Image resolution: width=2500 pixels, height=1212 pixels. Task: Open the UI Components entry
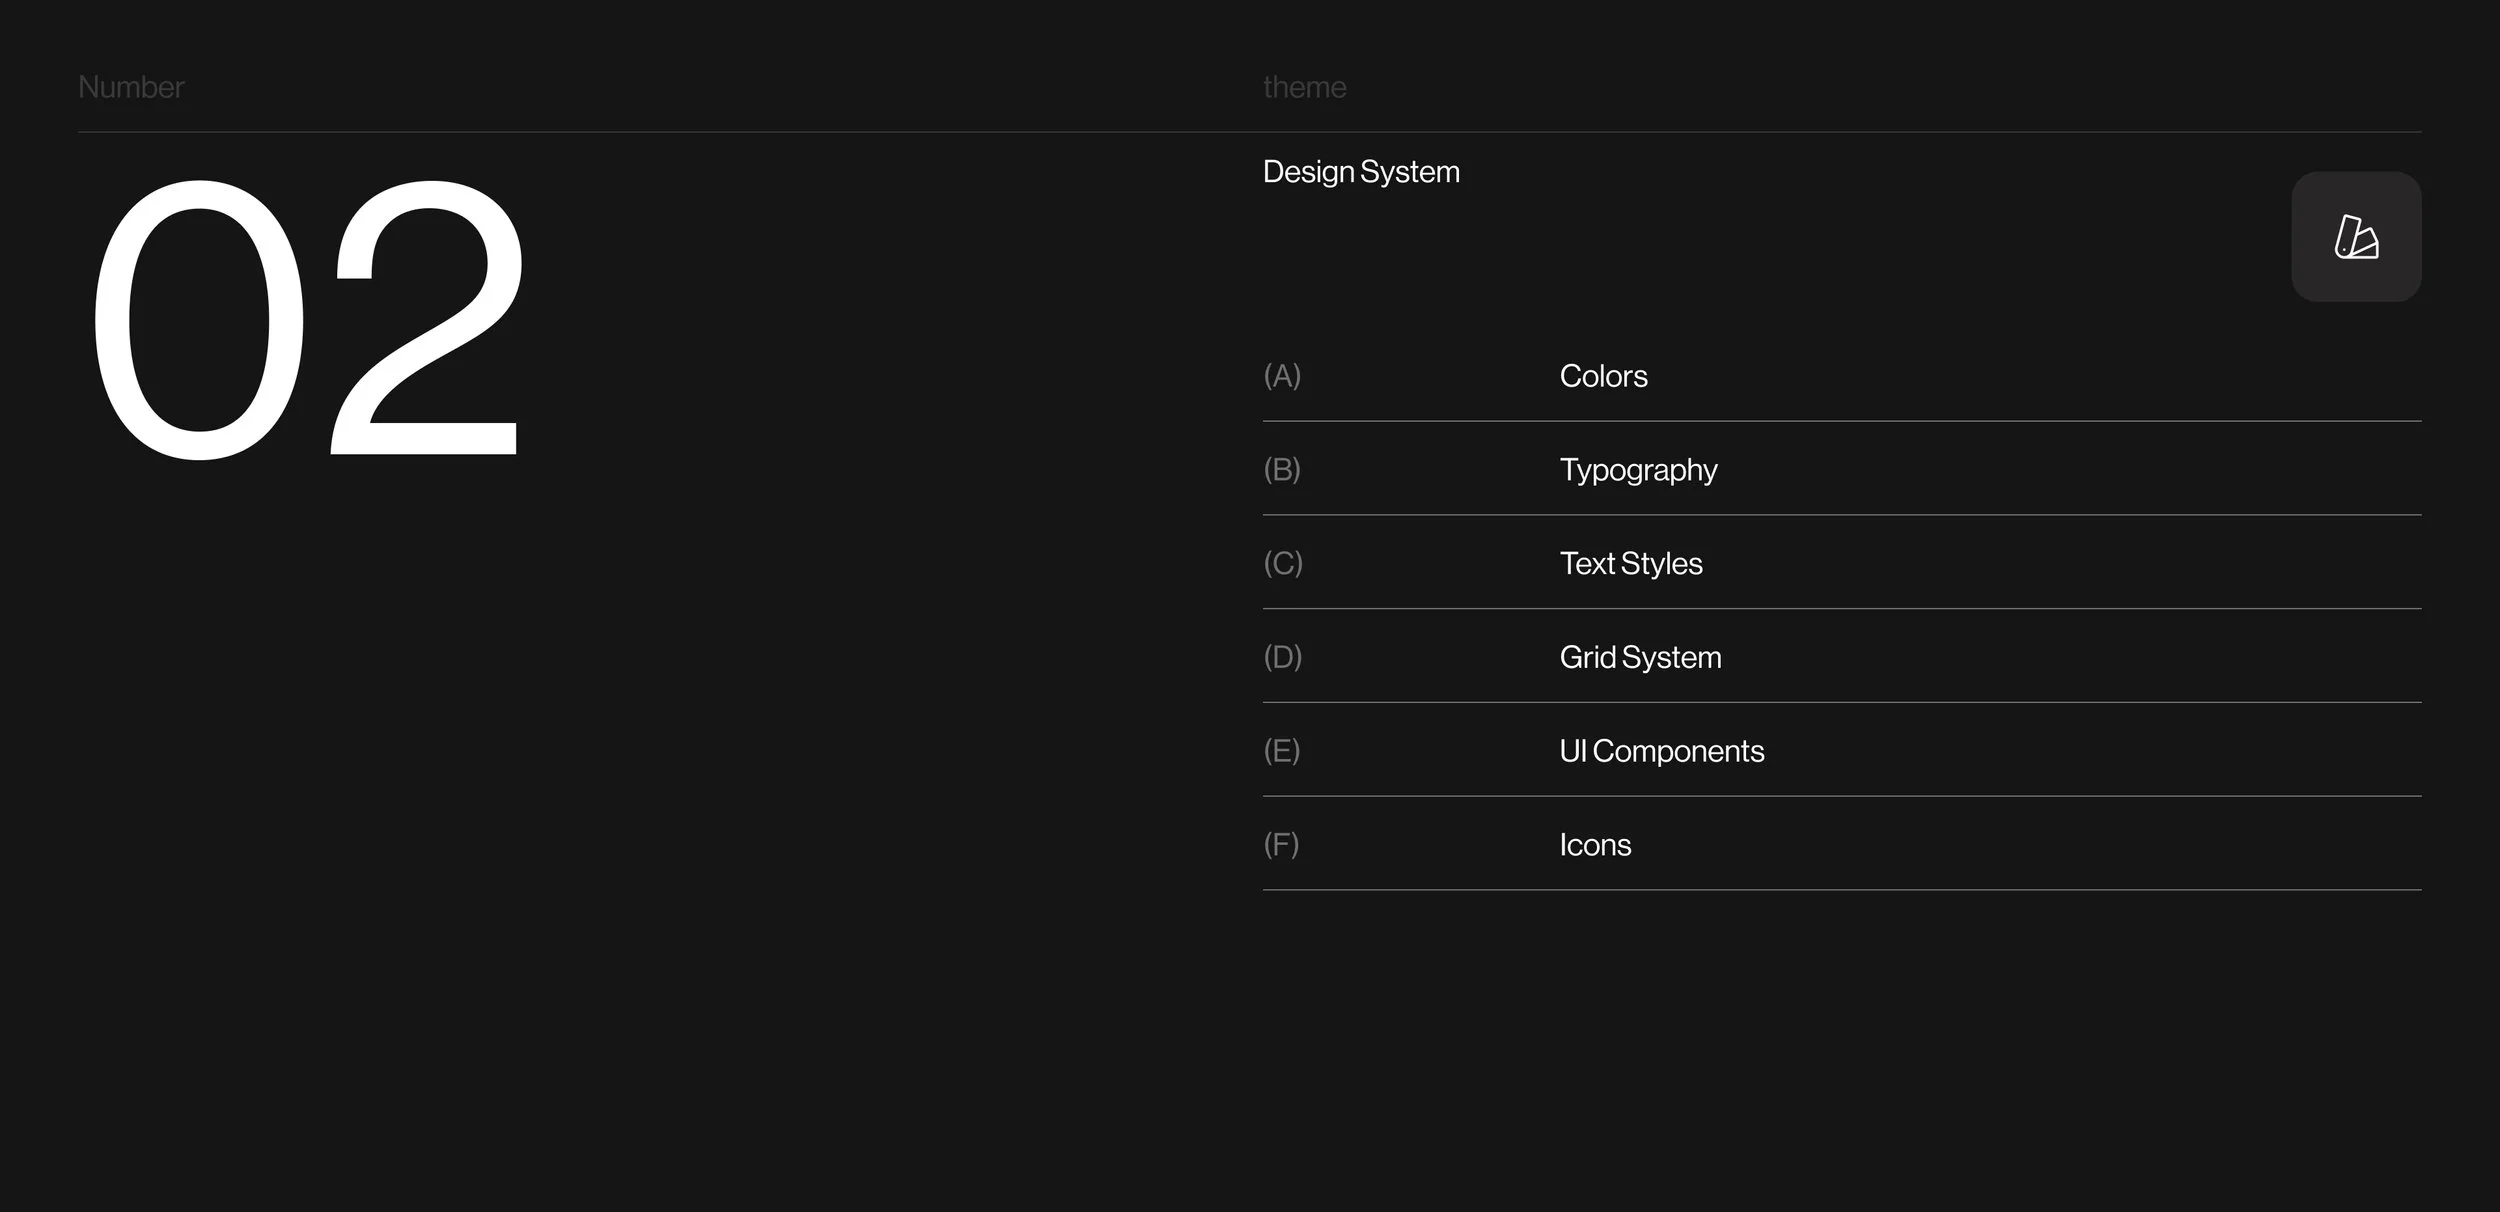1661,751
